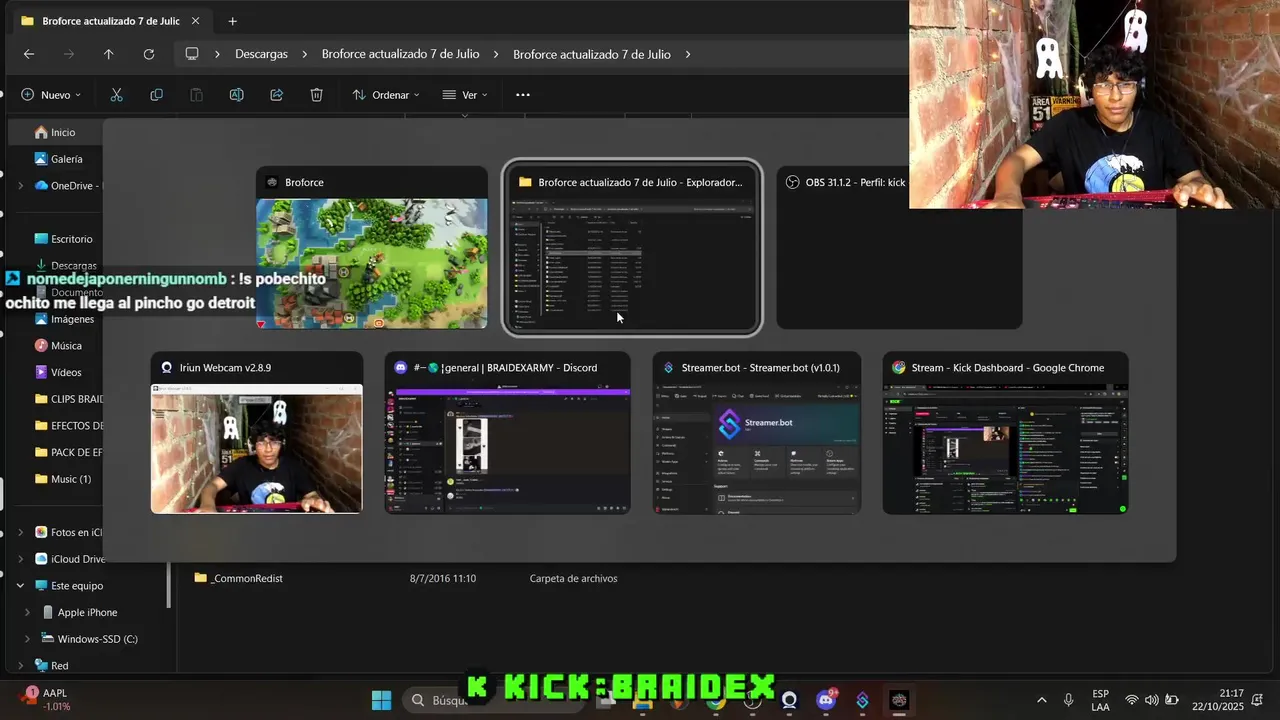Expand the OneDrive tree node chevron
Screen dimensions: 1280x720
point(20,186)
